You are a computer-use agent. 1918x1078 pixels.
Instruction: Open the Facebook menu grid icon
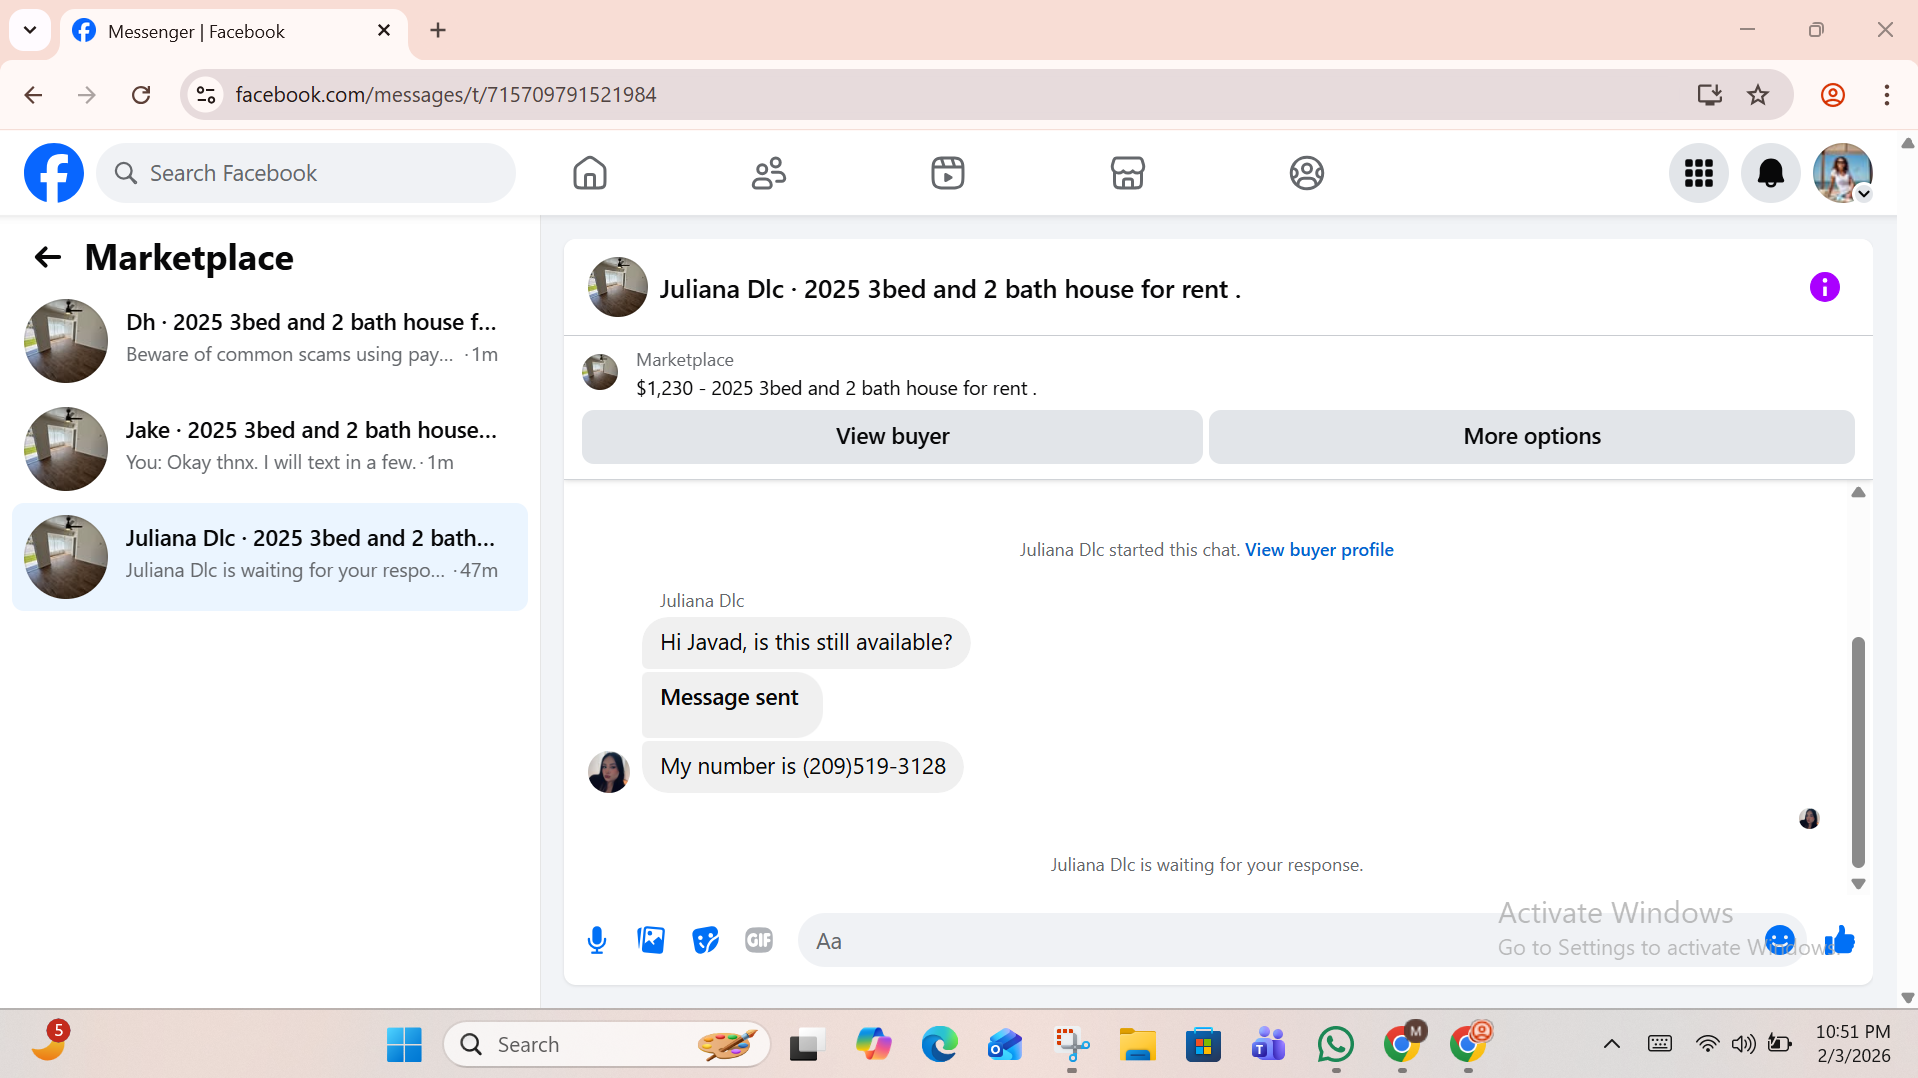[1699, 173]
